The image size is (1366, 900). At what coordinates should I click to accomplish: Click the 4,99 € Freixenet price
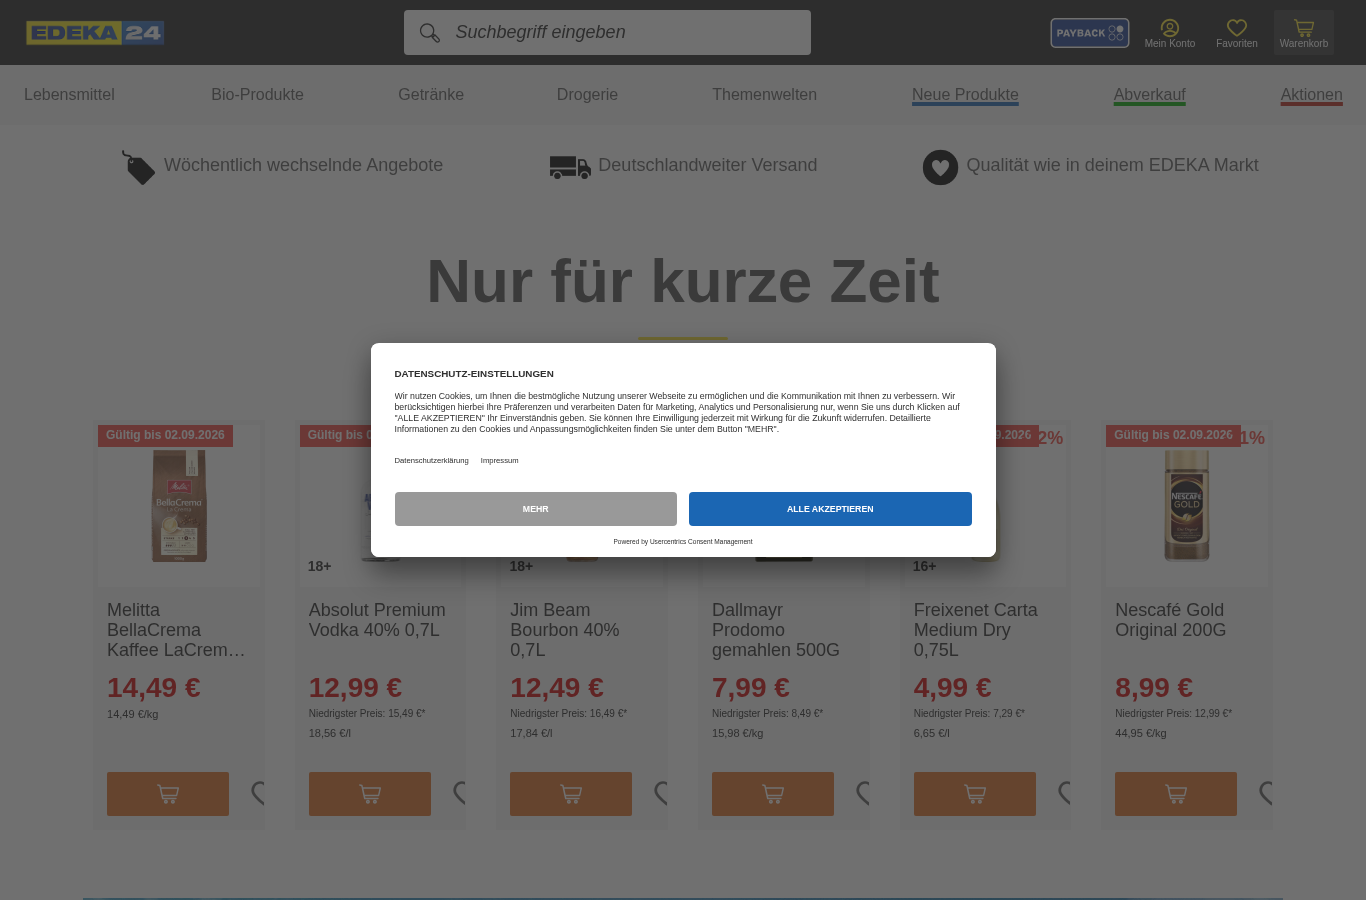952,688
